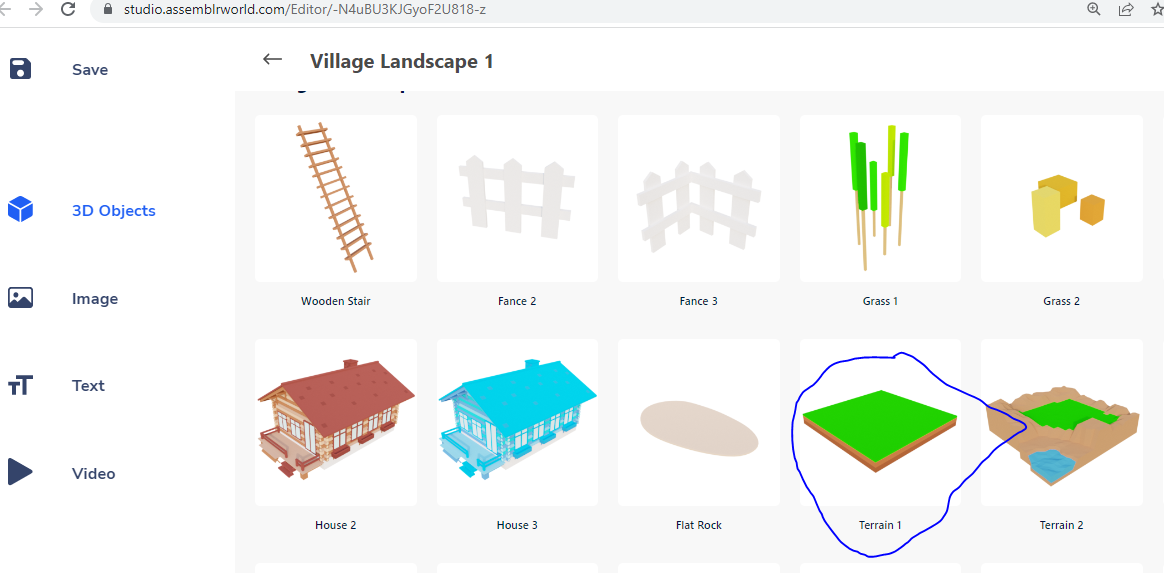Open the Video menu label
The width and height of the screenshot is (1164, 573).
[x=94, y=474]
